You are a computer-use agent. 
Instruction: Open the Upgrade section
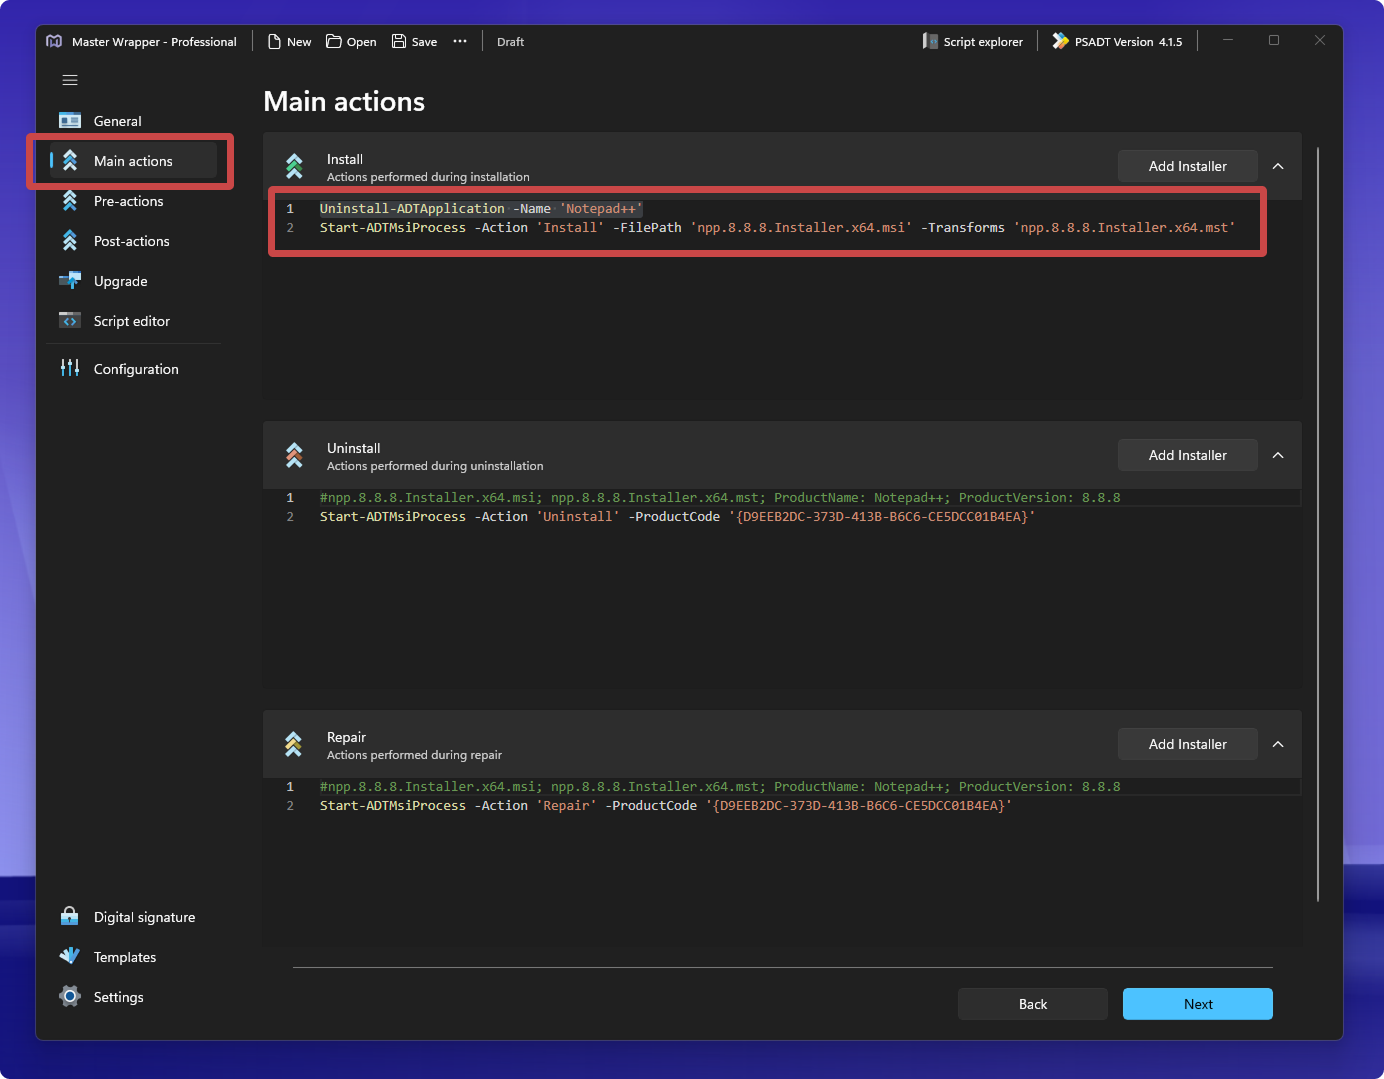click(120, 281)
